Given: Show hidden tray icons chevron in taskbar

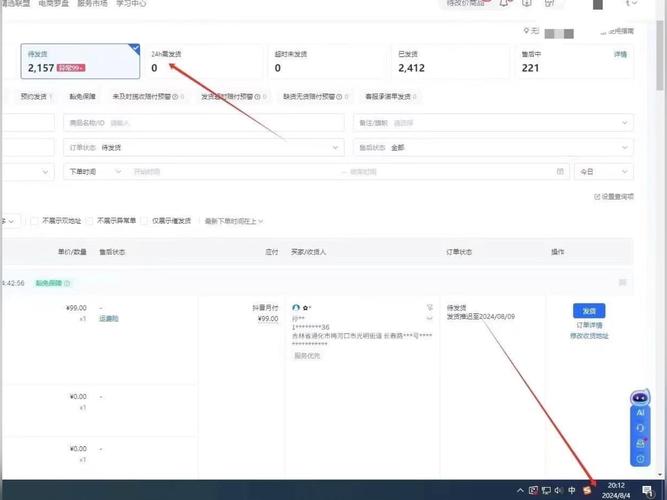Looking at the screenshot, I should coord(520,490).
